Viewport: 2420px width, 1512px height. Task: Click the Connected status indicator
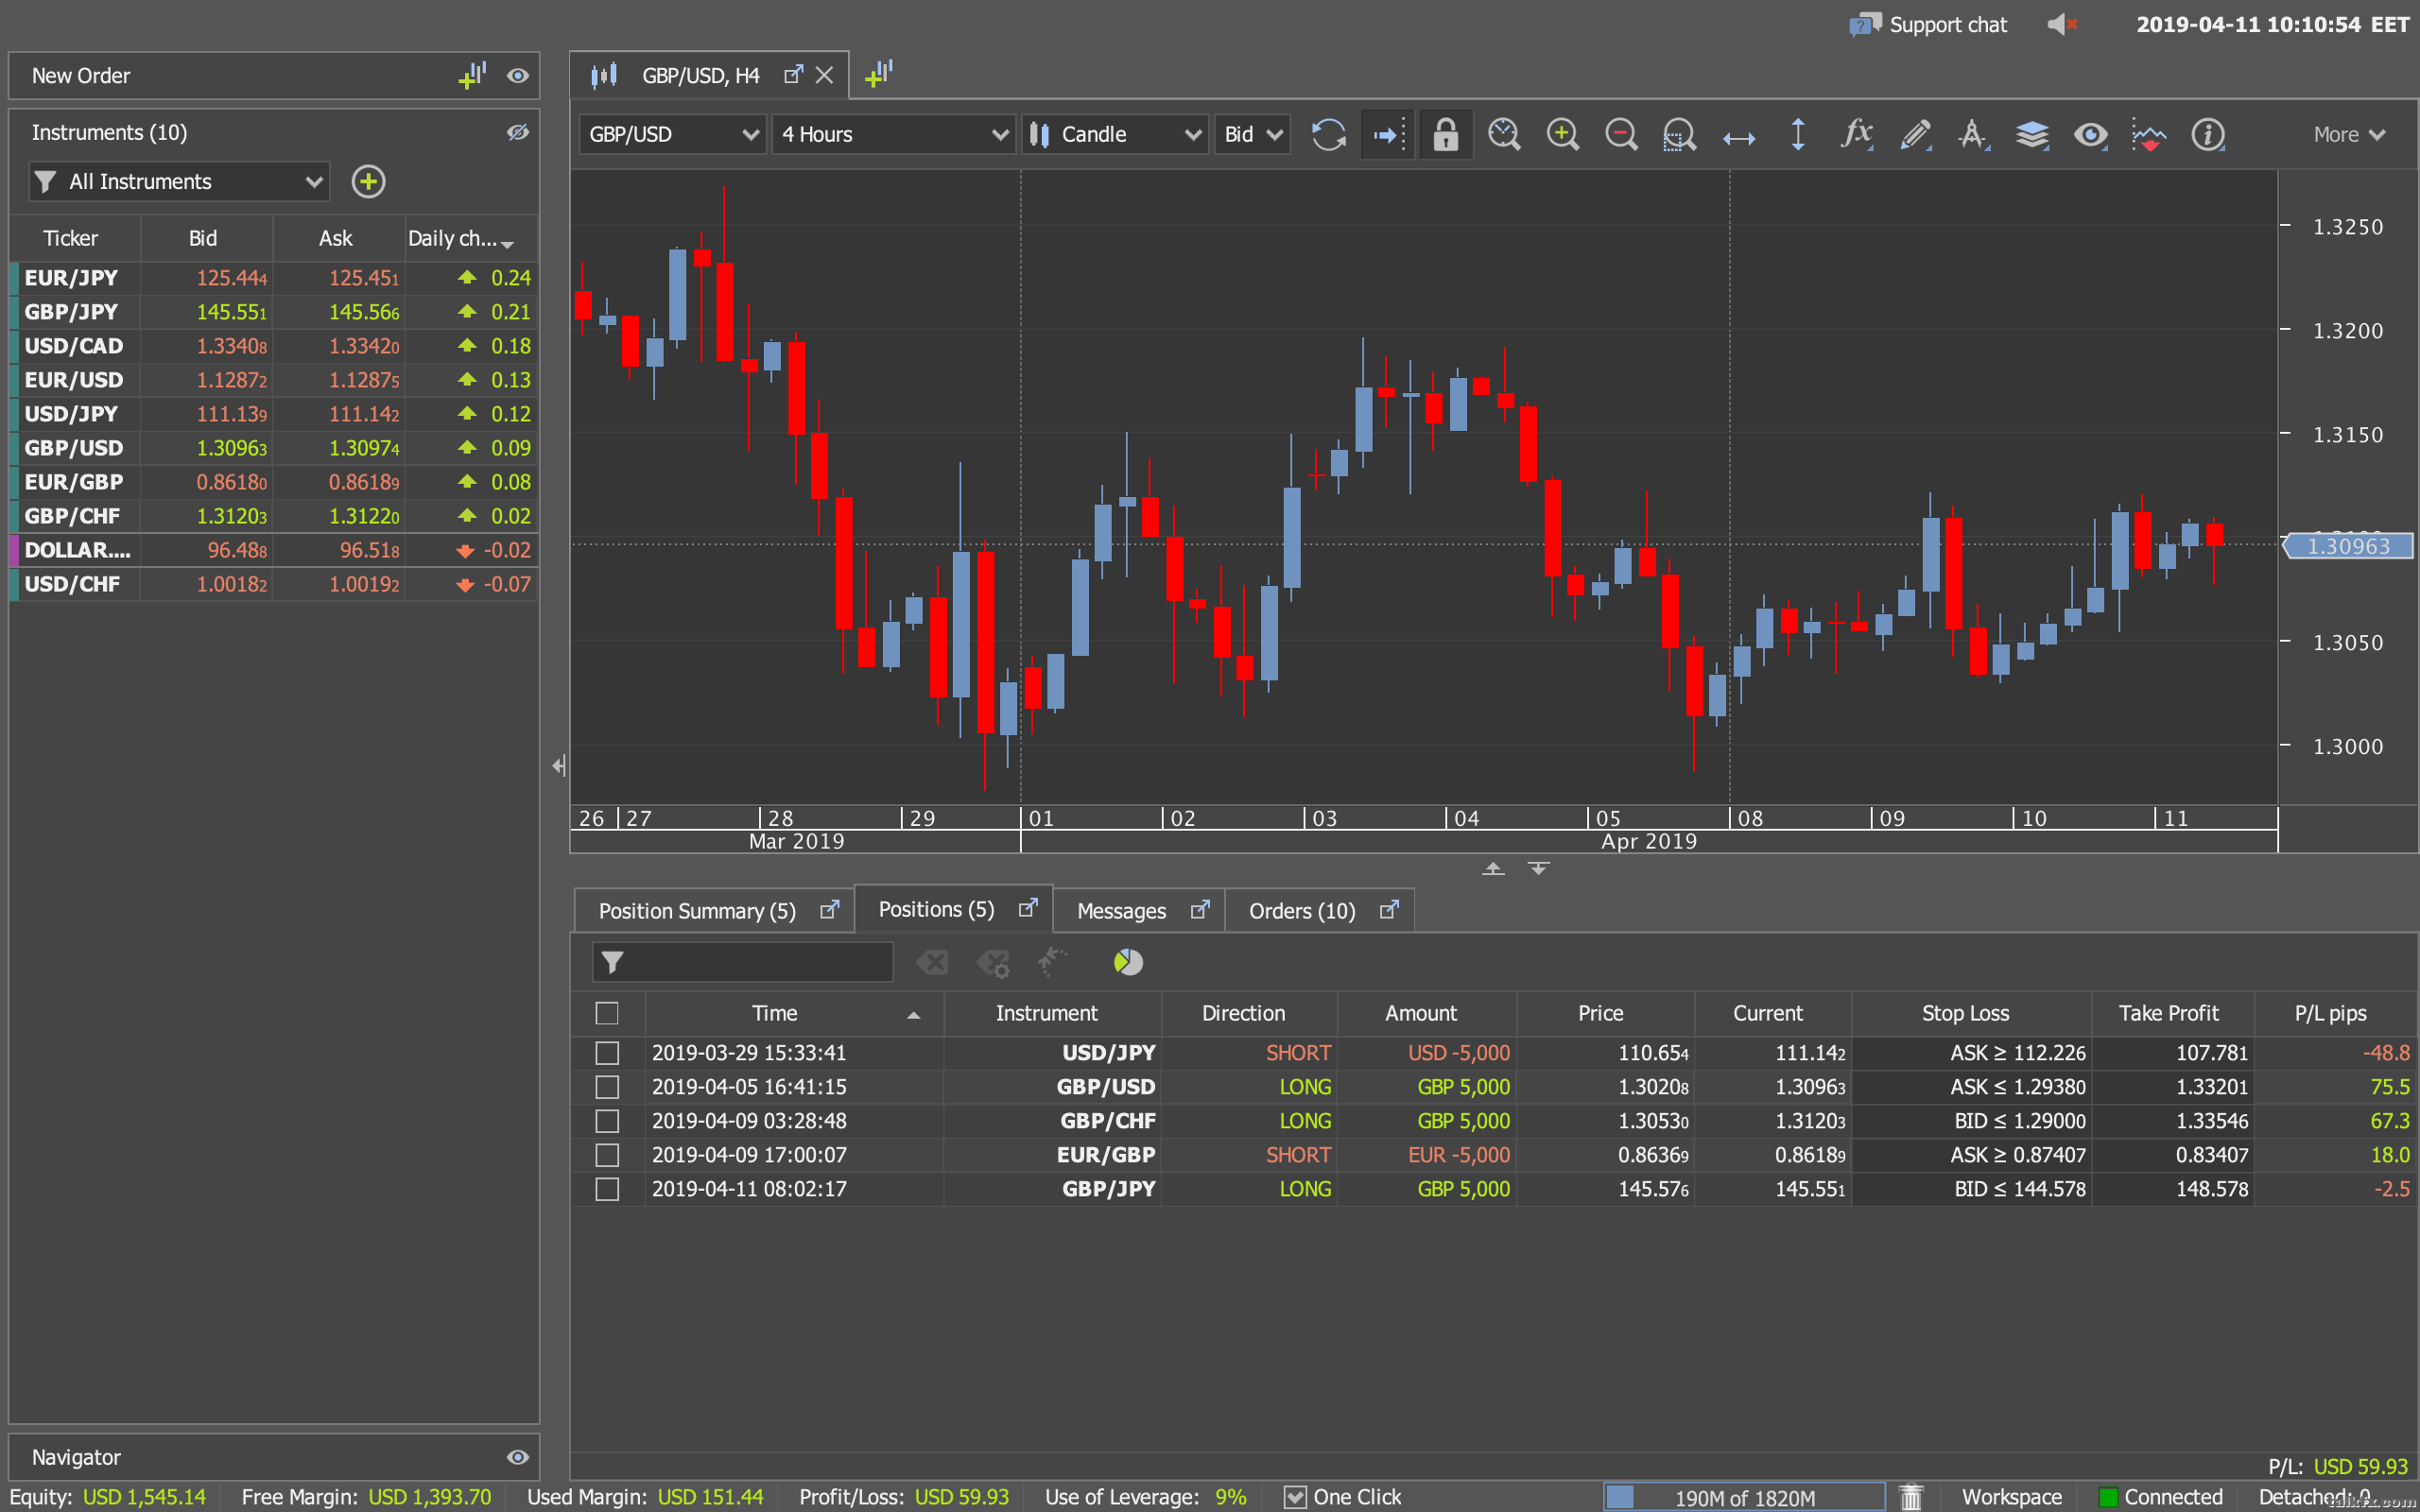coord(2160,1496)
